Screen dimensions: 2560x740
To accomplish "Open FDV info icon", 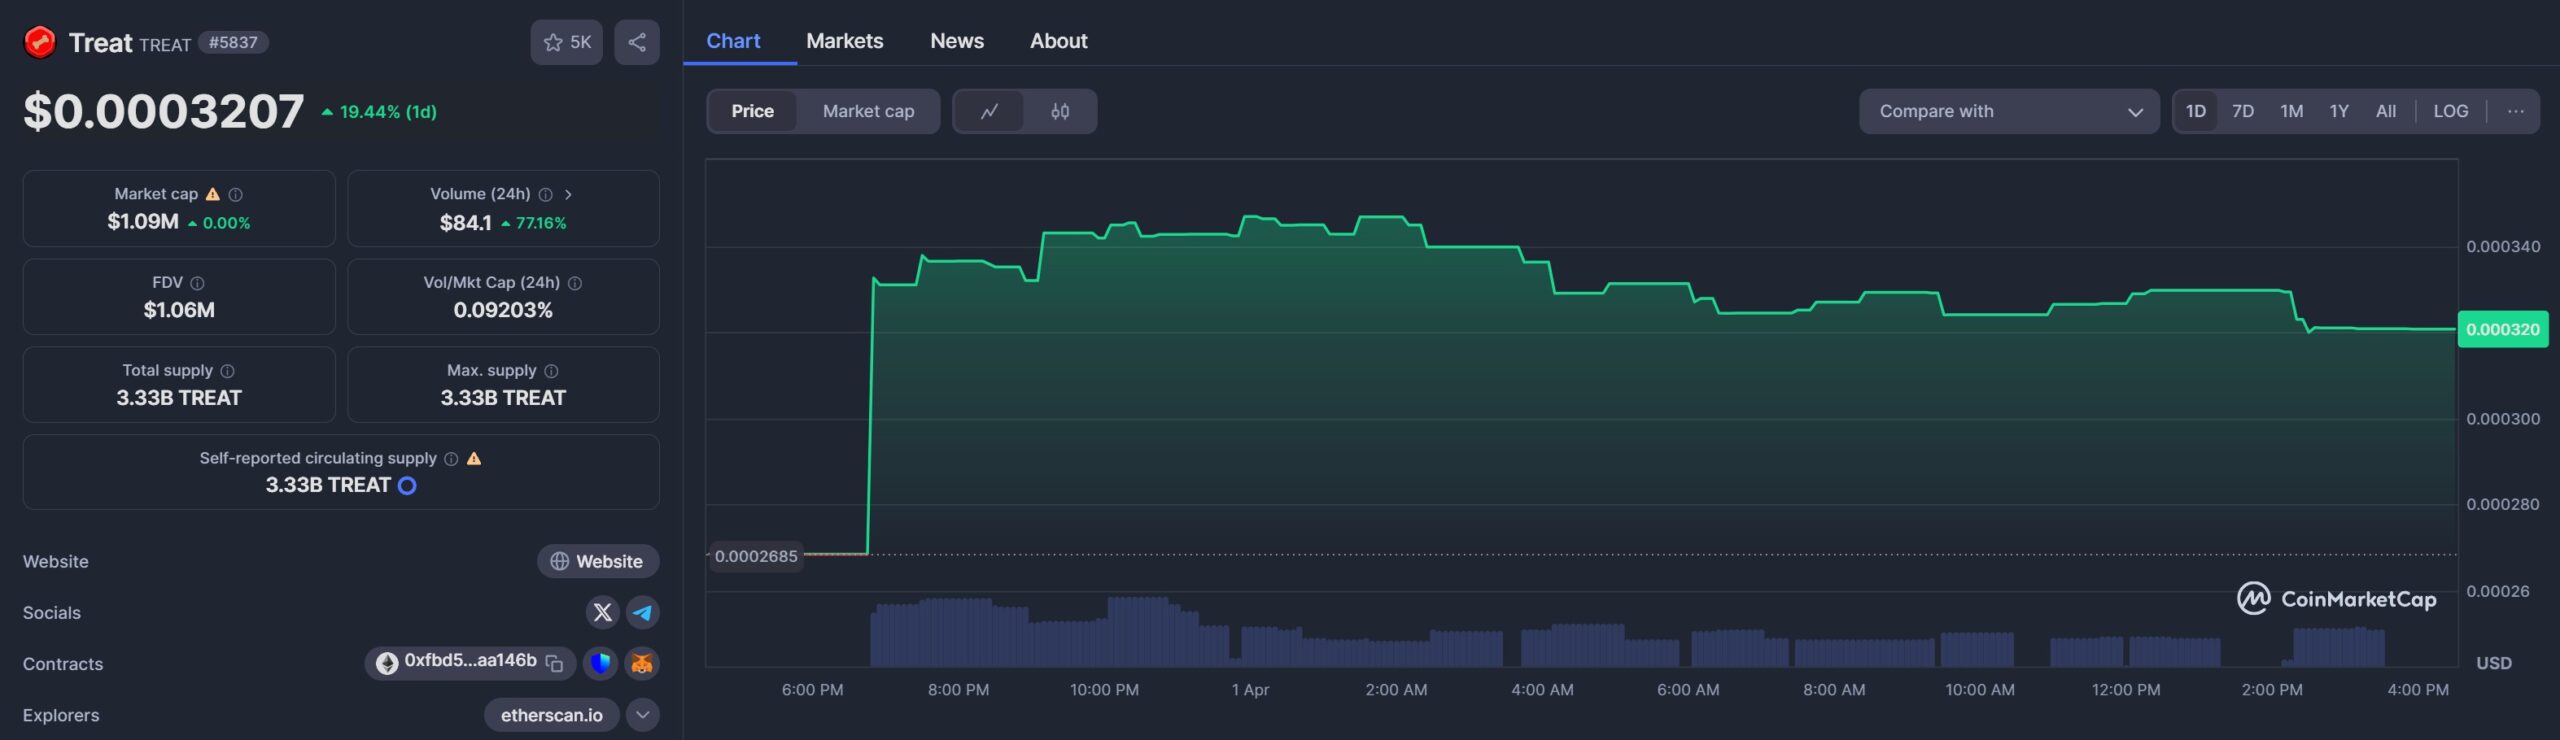I will [x=197, y=283].
